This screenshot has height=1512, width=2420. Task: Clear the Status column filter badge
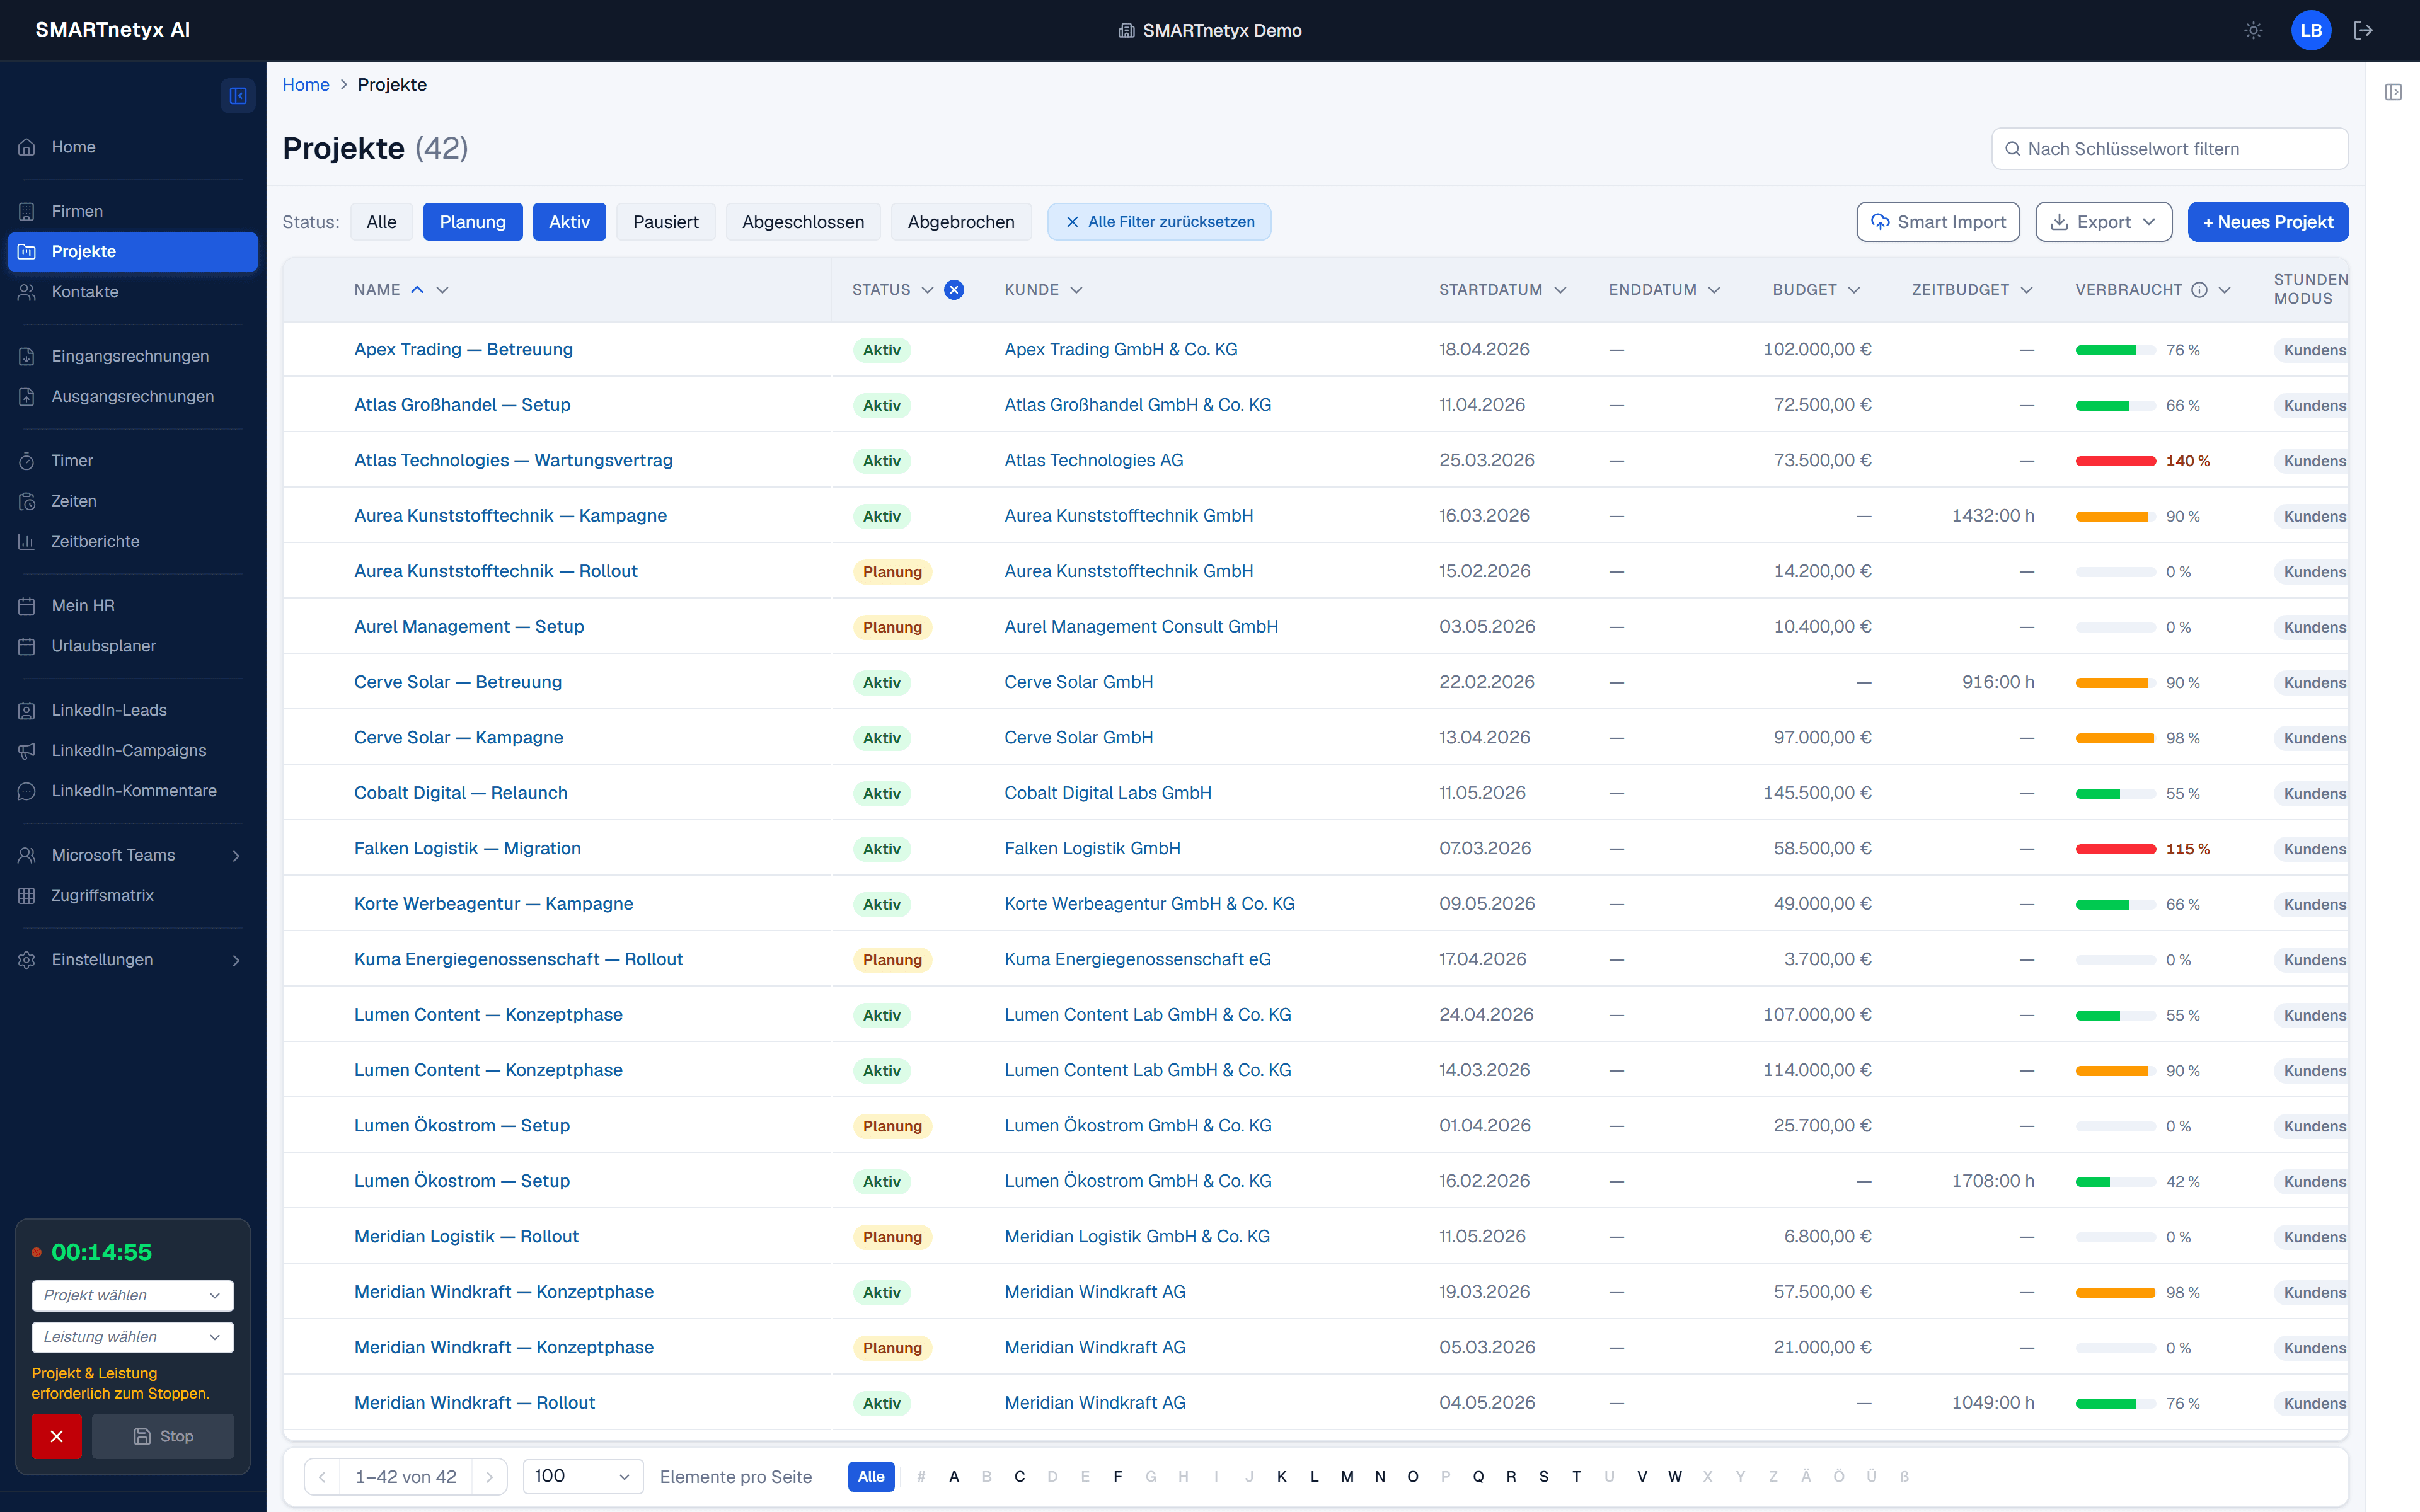(x=954, y=290)
